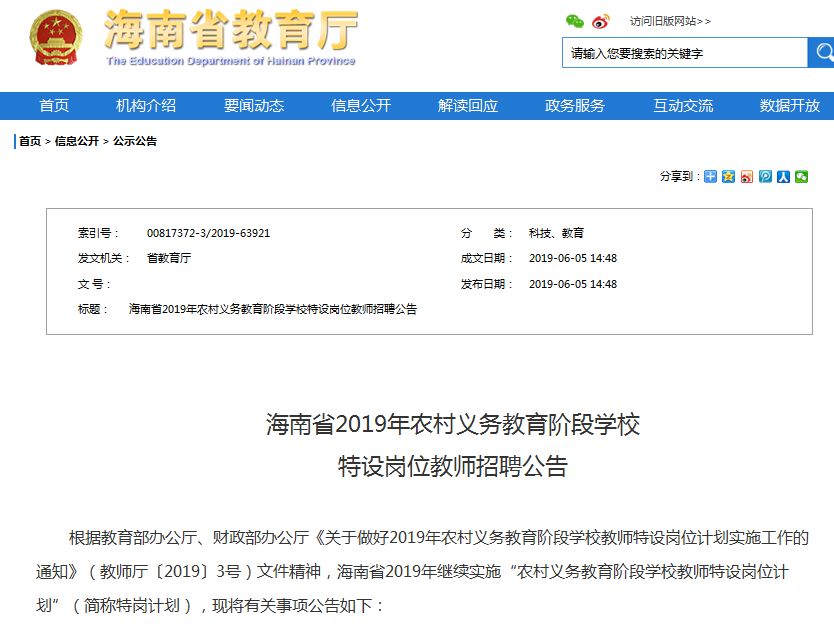Click the national emblem logo
The width and height of the screenshot is (834, 624).
pos(56,38)
